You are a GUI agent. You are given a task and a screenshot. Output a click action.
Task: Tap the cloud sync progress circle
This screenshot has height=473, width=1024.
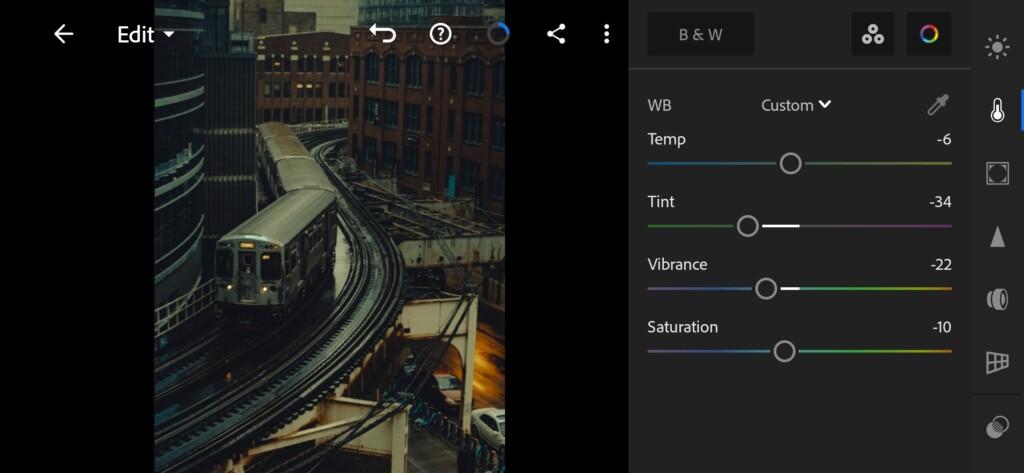[x=498, y=34]
